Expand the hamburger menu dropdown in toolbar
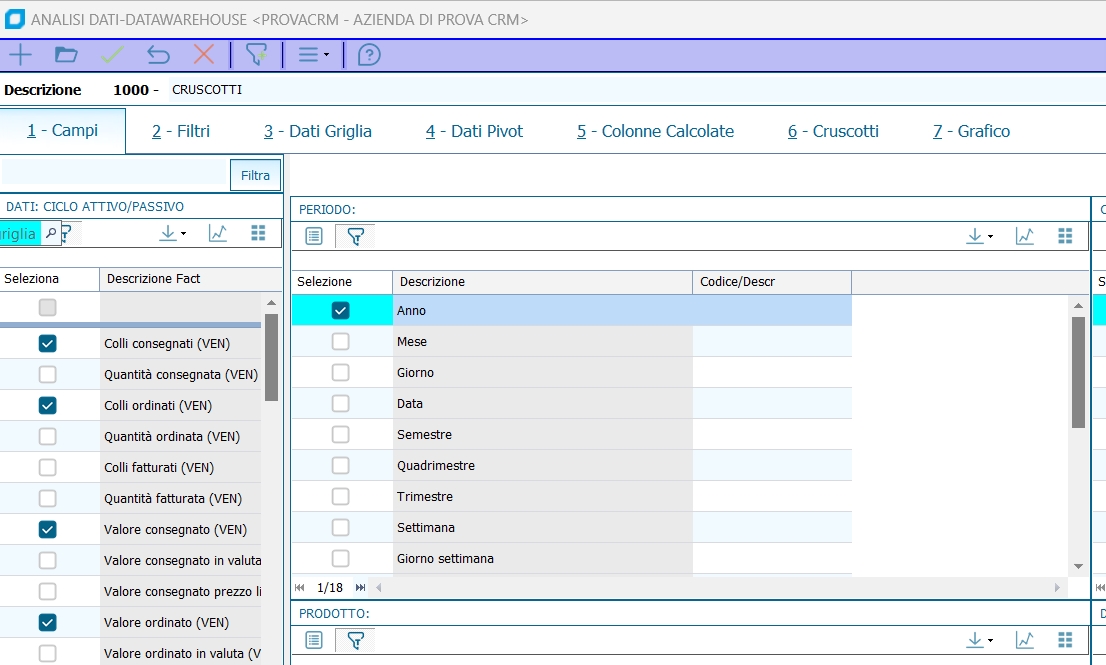Viewport: 1106px width, 665px height. [x=314, y=55]
